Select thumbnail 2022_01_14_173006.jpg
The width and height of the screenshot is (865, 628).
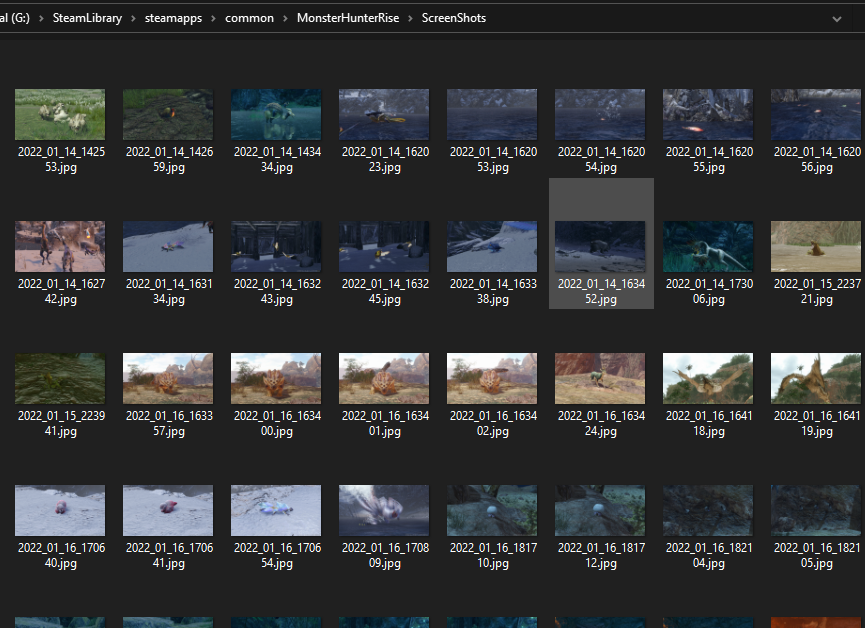[x=708, y=246]
